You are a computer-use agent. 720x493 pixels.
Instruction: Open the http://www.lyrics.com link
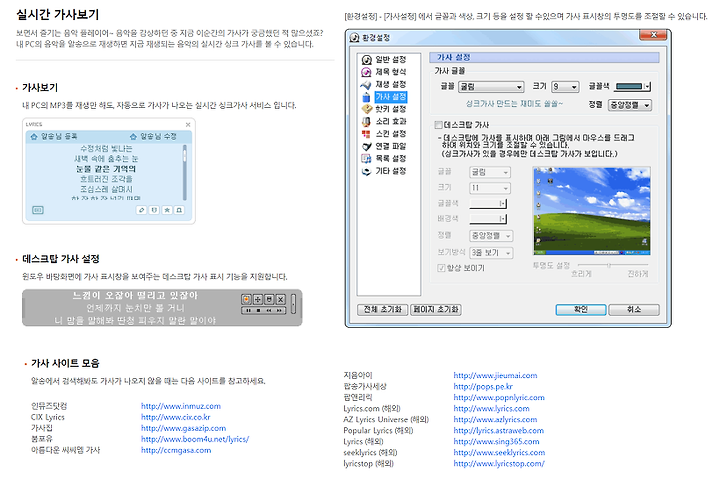pyautogui.click(x=491, y=409)
